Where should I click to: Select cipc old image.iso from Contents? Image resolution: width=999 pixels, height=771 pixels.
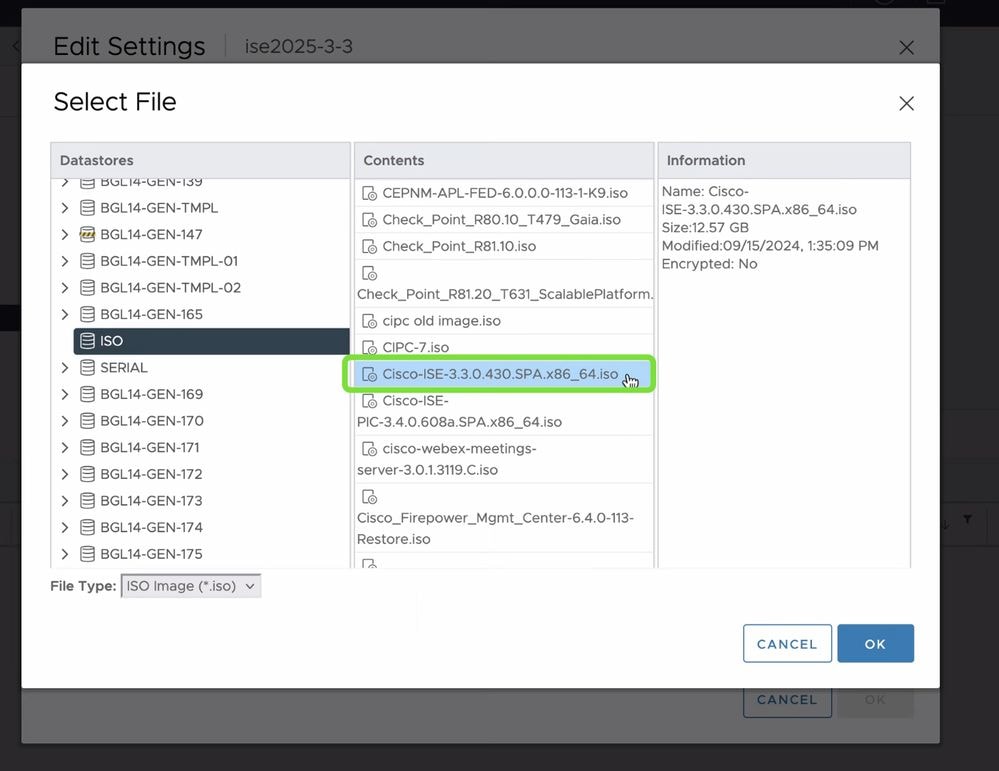click(430, 319)
